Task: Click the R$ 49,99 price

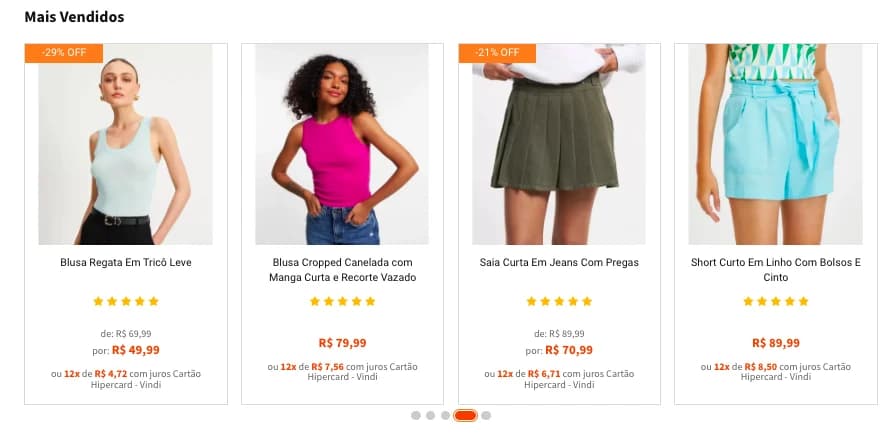Action: (136, 350)
